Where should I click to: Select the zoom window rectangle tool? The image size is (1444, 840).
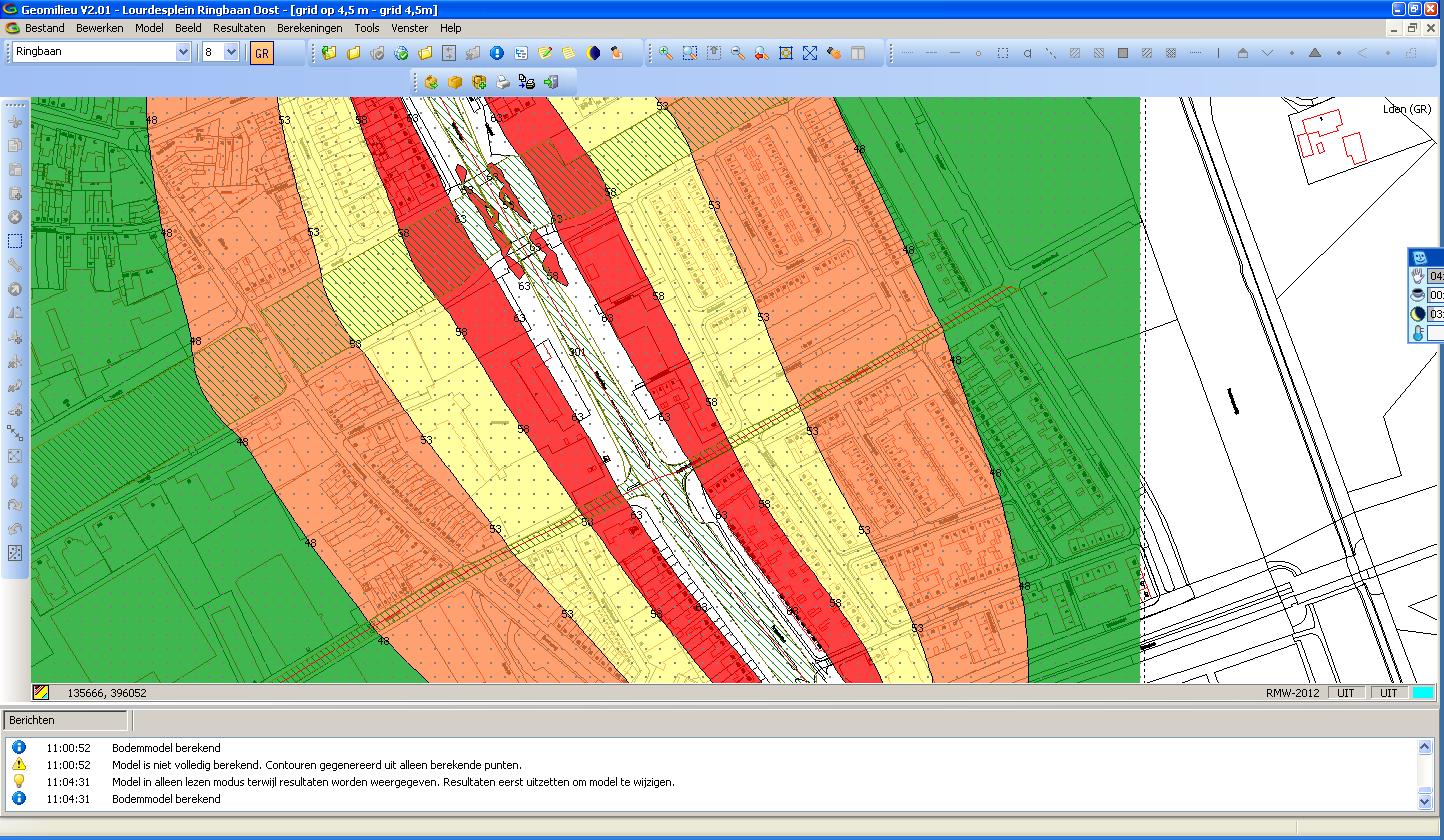[690, 53]
